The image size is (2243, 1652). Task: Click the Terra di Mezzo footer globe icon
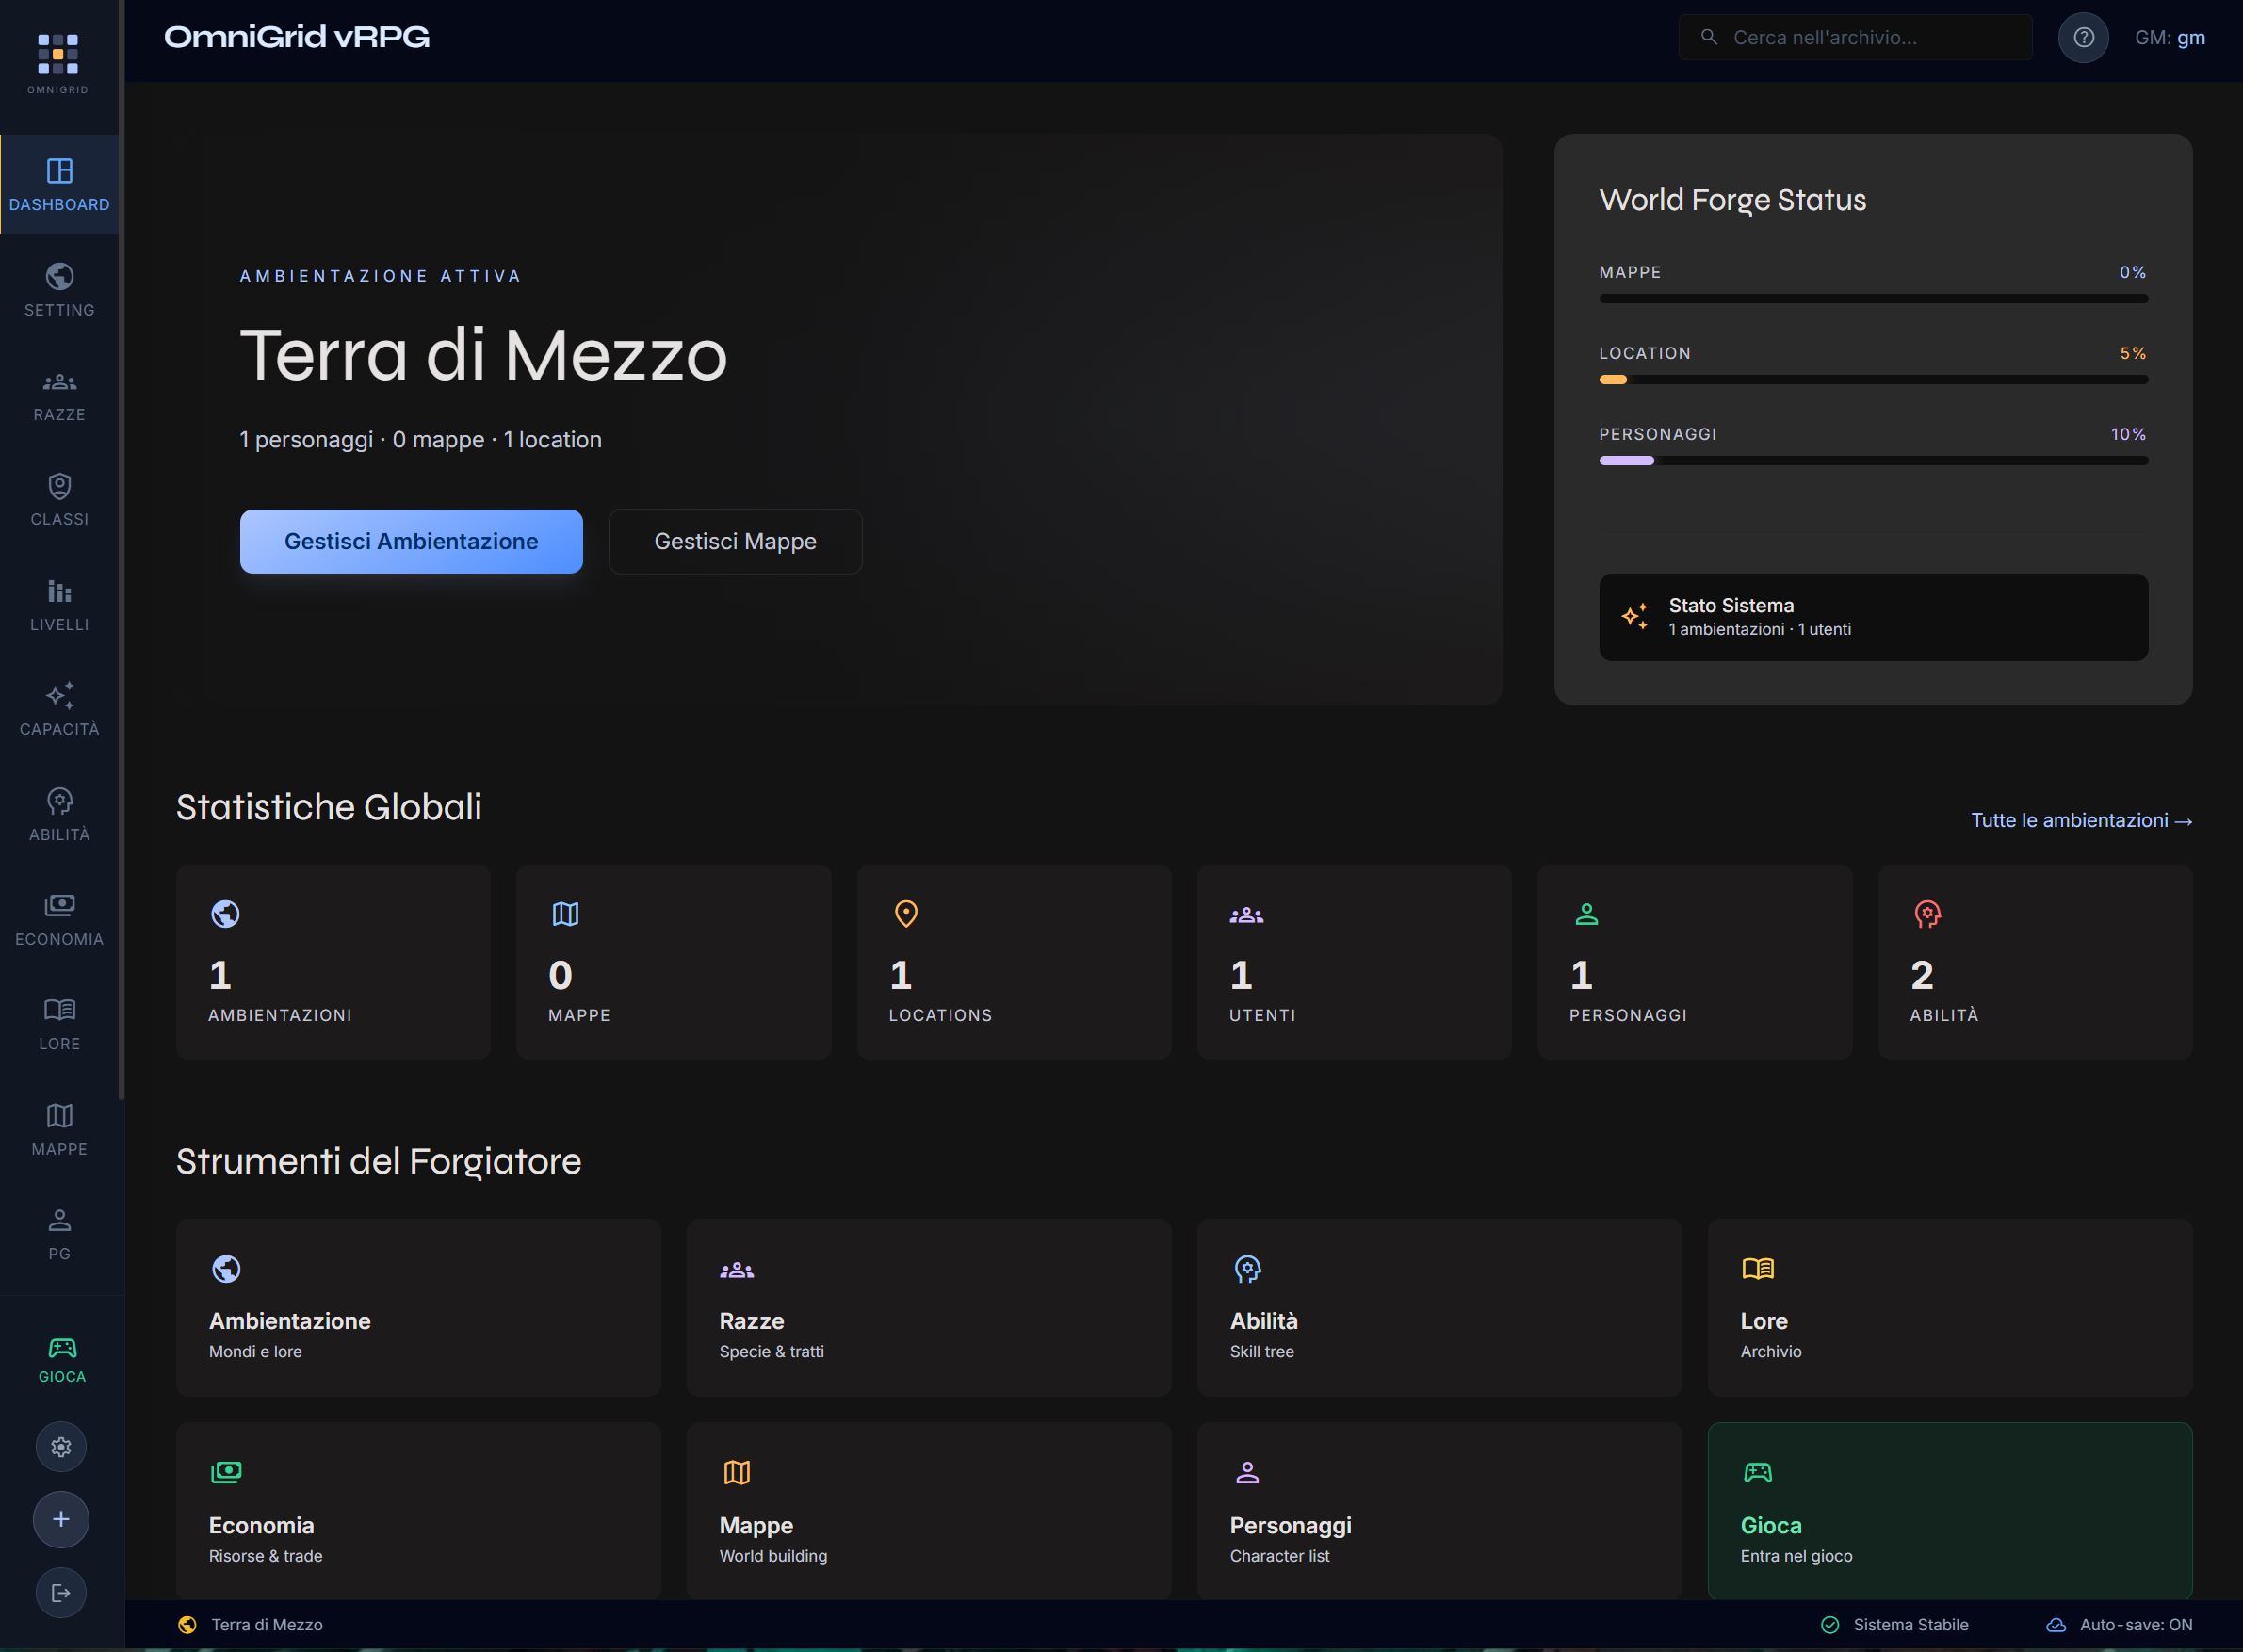(x=187, y=1625)
